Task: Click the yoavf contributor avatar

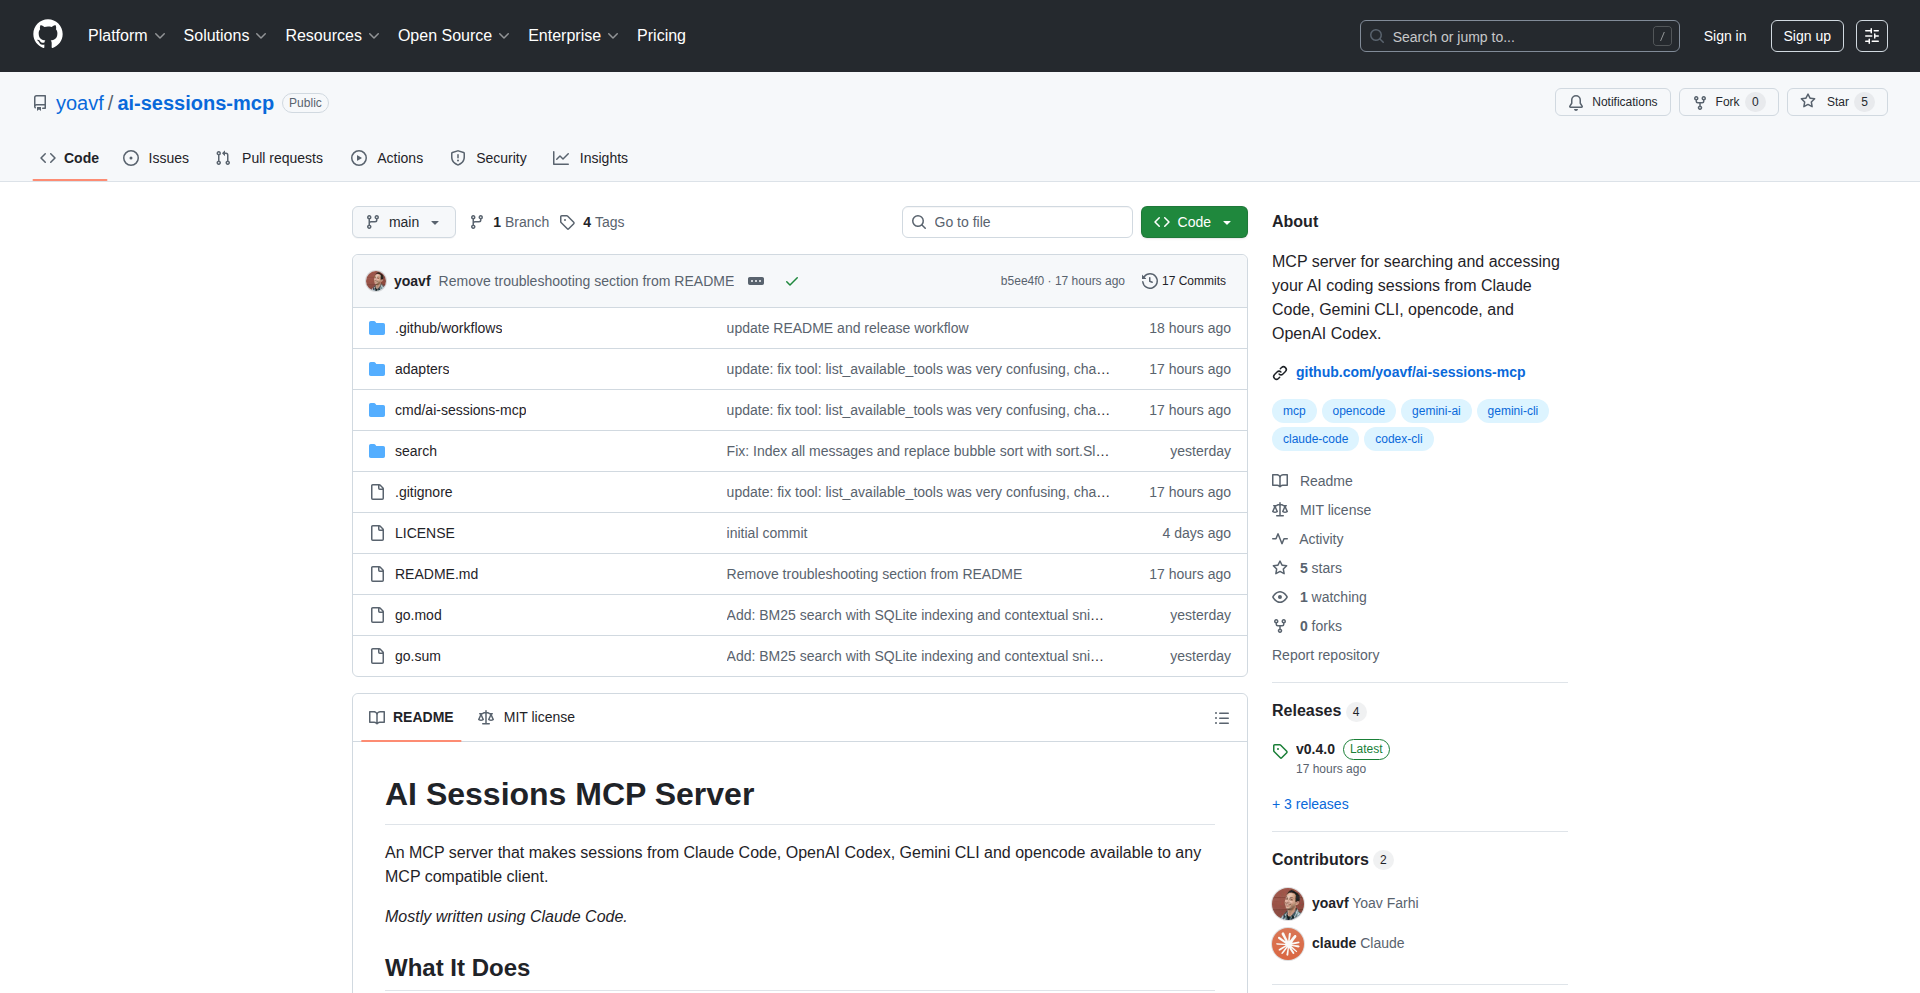Action: coord(1287,903)
